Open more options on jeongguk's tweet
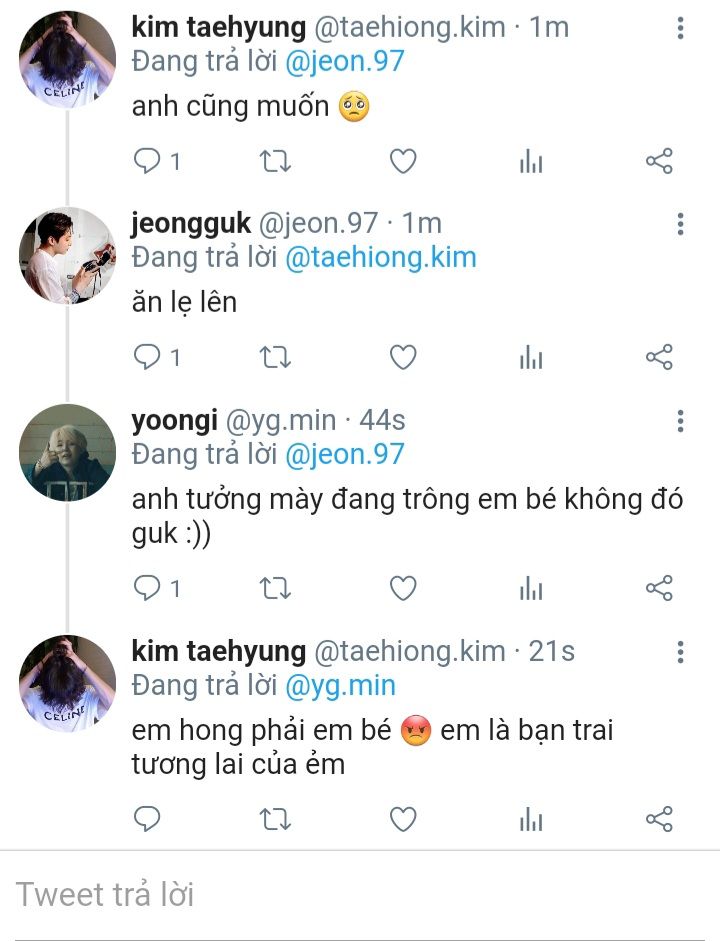This screenshot has width=720, height=941. tap(680, 223)
